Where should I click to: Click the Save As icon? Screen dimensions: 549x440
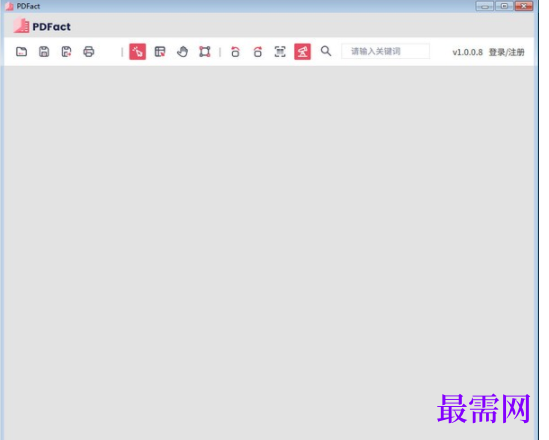tap(67, 52)
